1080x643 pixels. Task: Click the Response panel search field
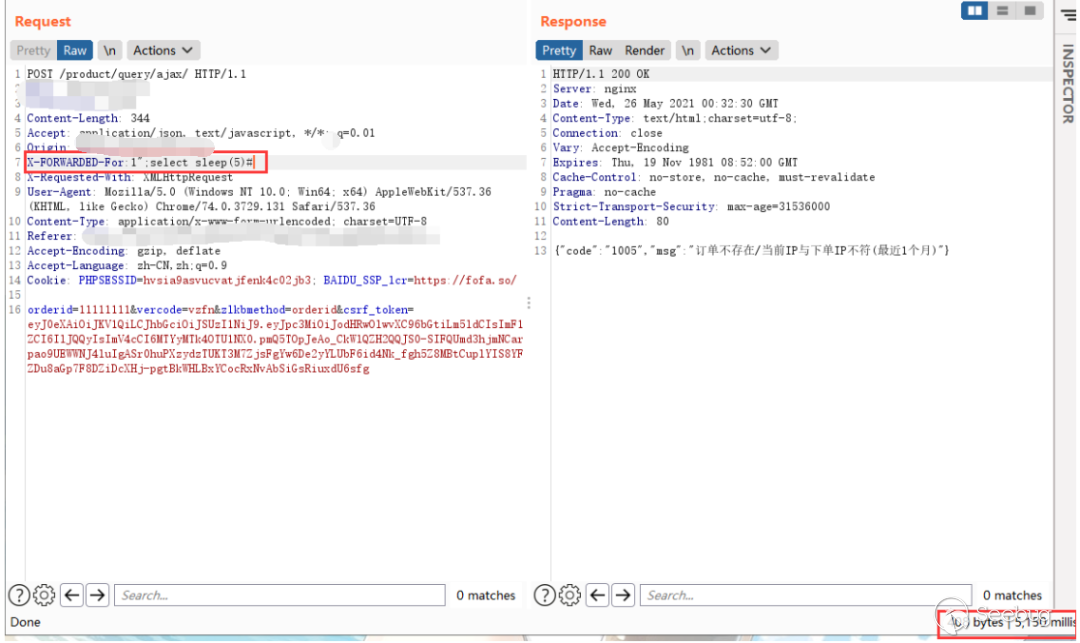[804, 595]
